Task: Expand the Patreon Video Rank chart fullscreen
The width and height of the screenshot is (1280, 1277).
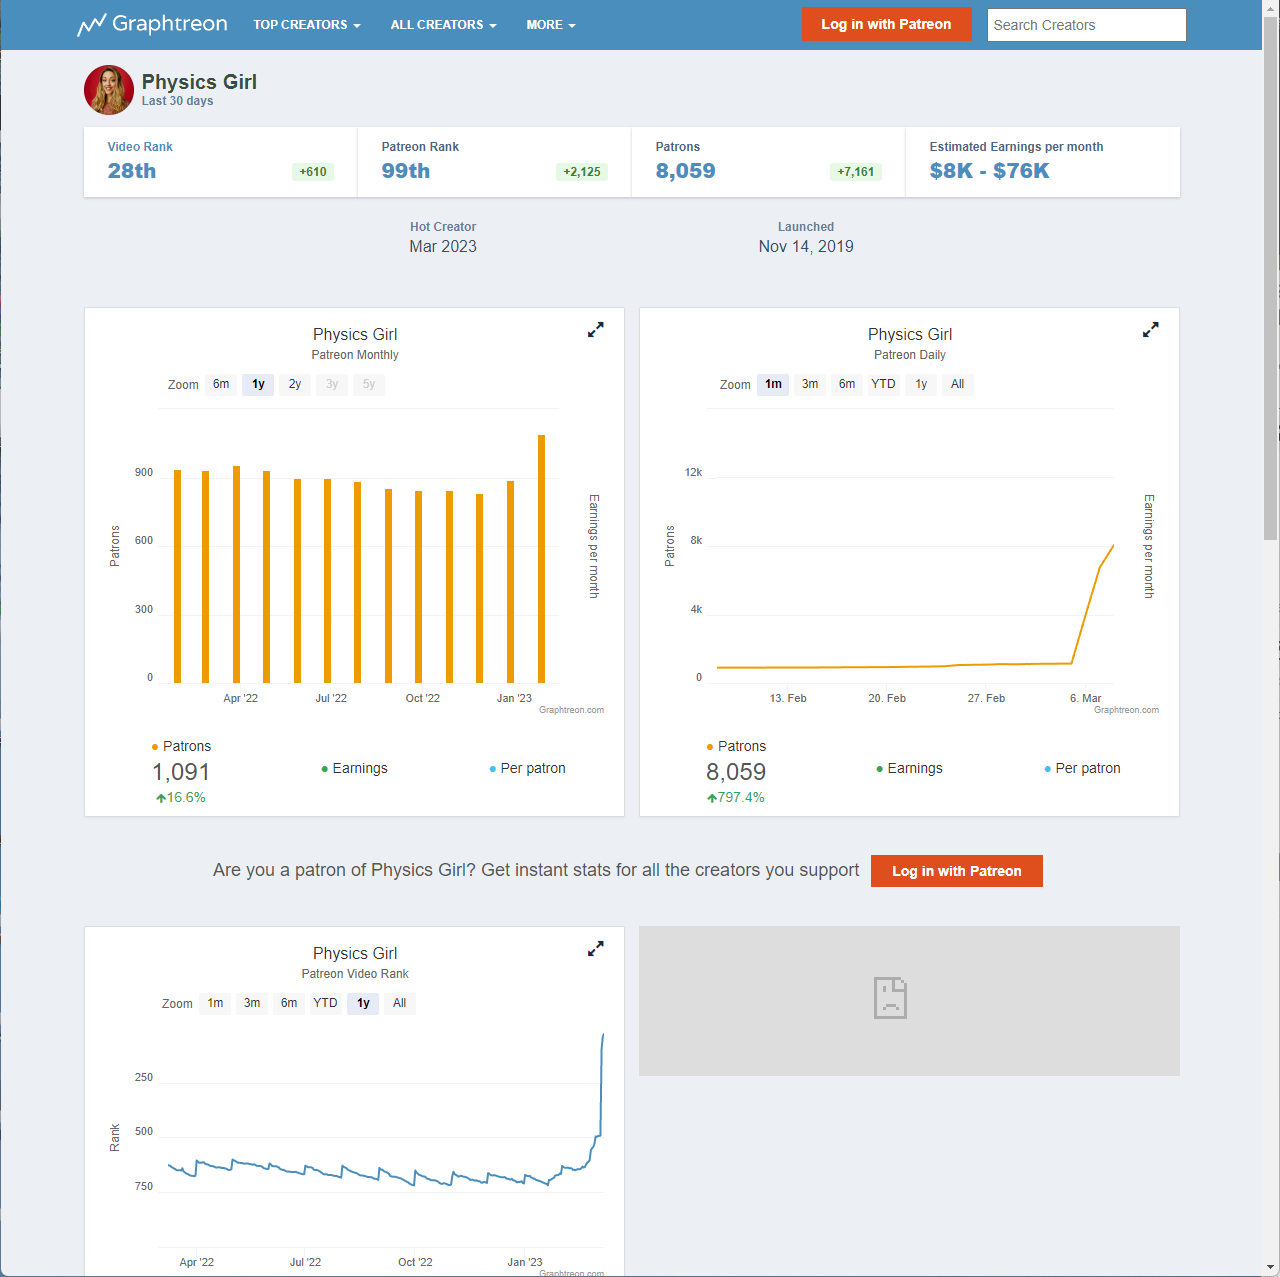Action: (x=596, y=948)
